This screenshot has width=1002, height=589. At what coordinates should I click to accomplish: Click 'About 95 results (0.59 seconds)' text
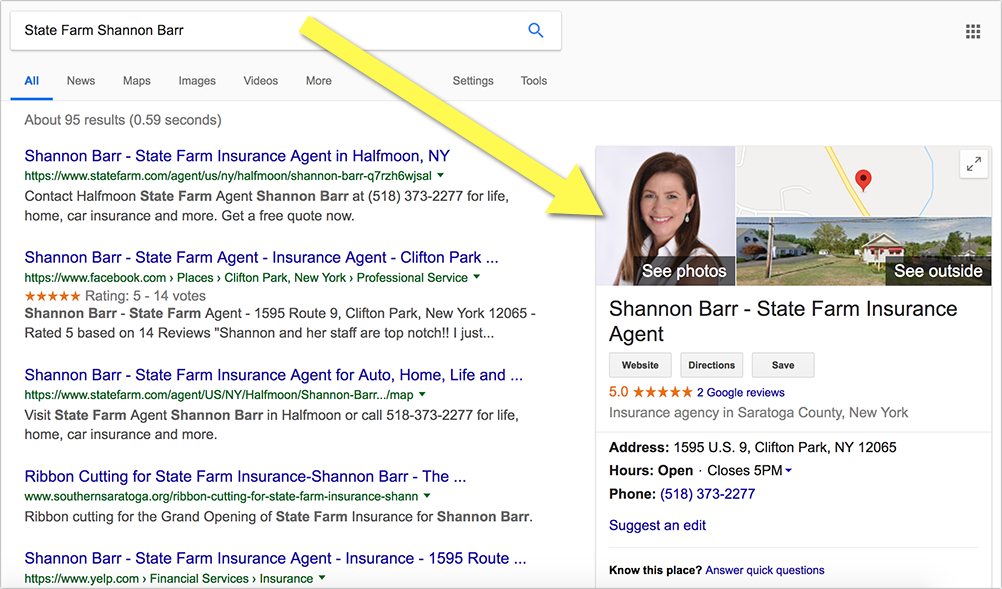pos(123,120)
